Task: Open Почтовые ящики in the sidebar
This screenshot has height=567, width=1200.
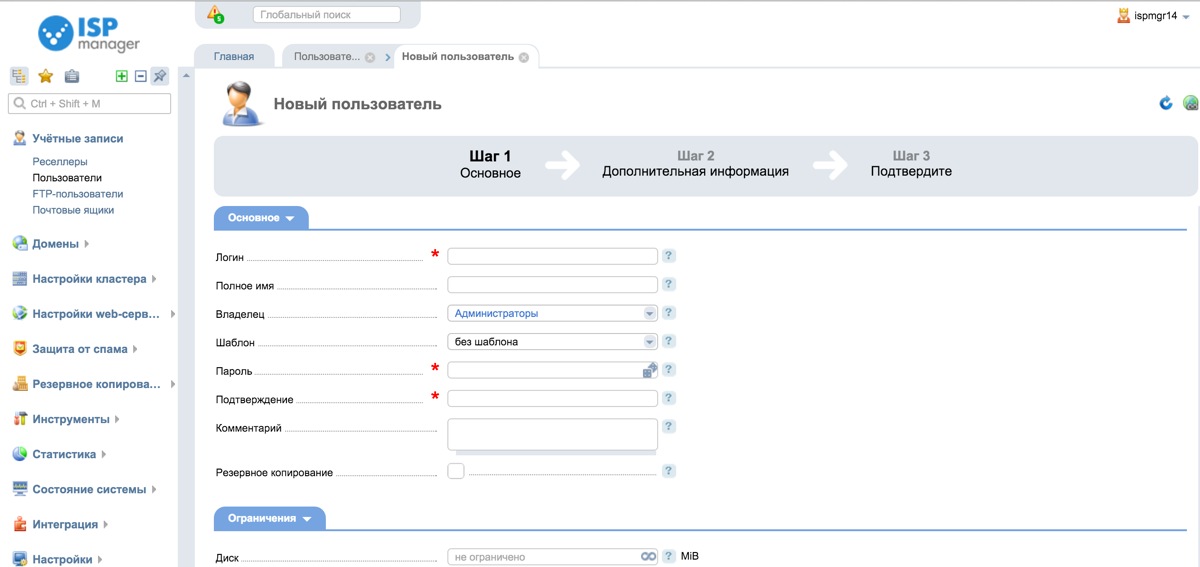Action: point(73,210)
